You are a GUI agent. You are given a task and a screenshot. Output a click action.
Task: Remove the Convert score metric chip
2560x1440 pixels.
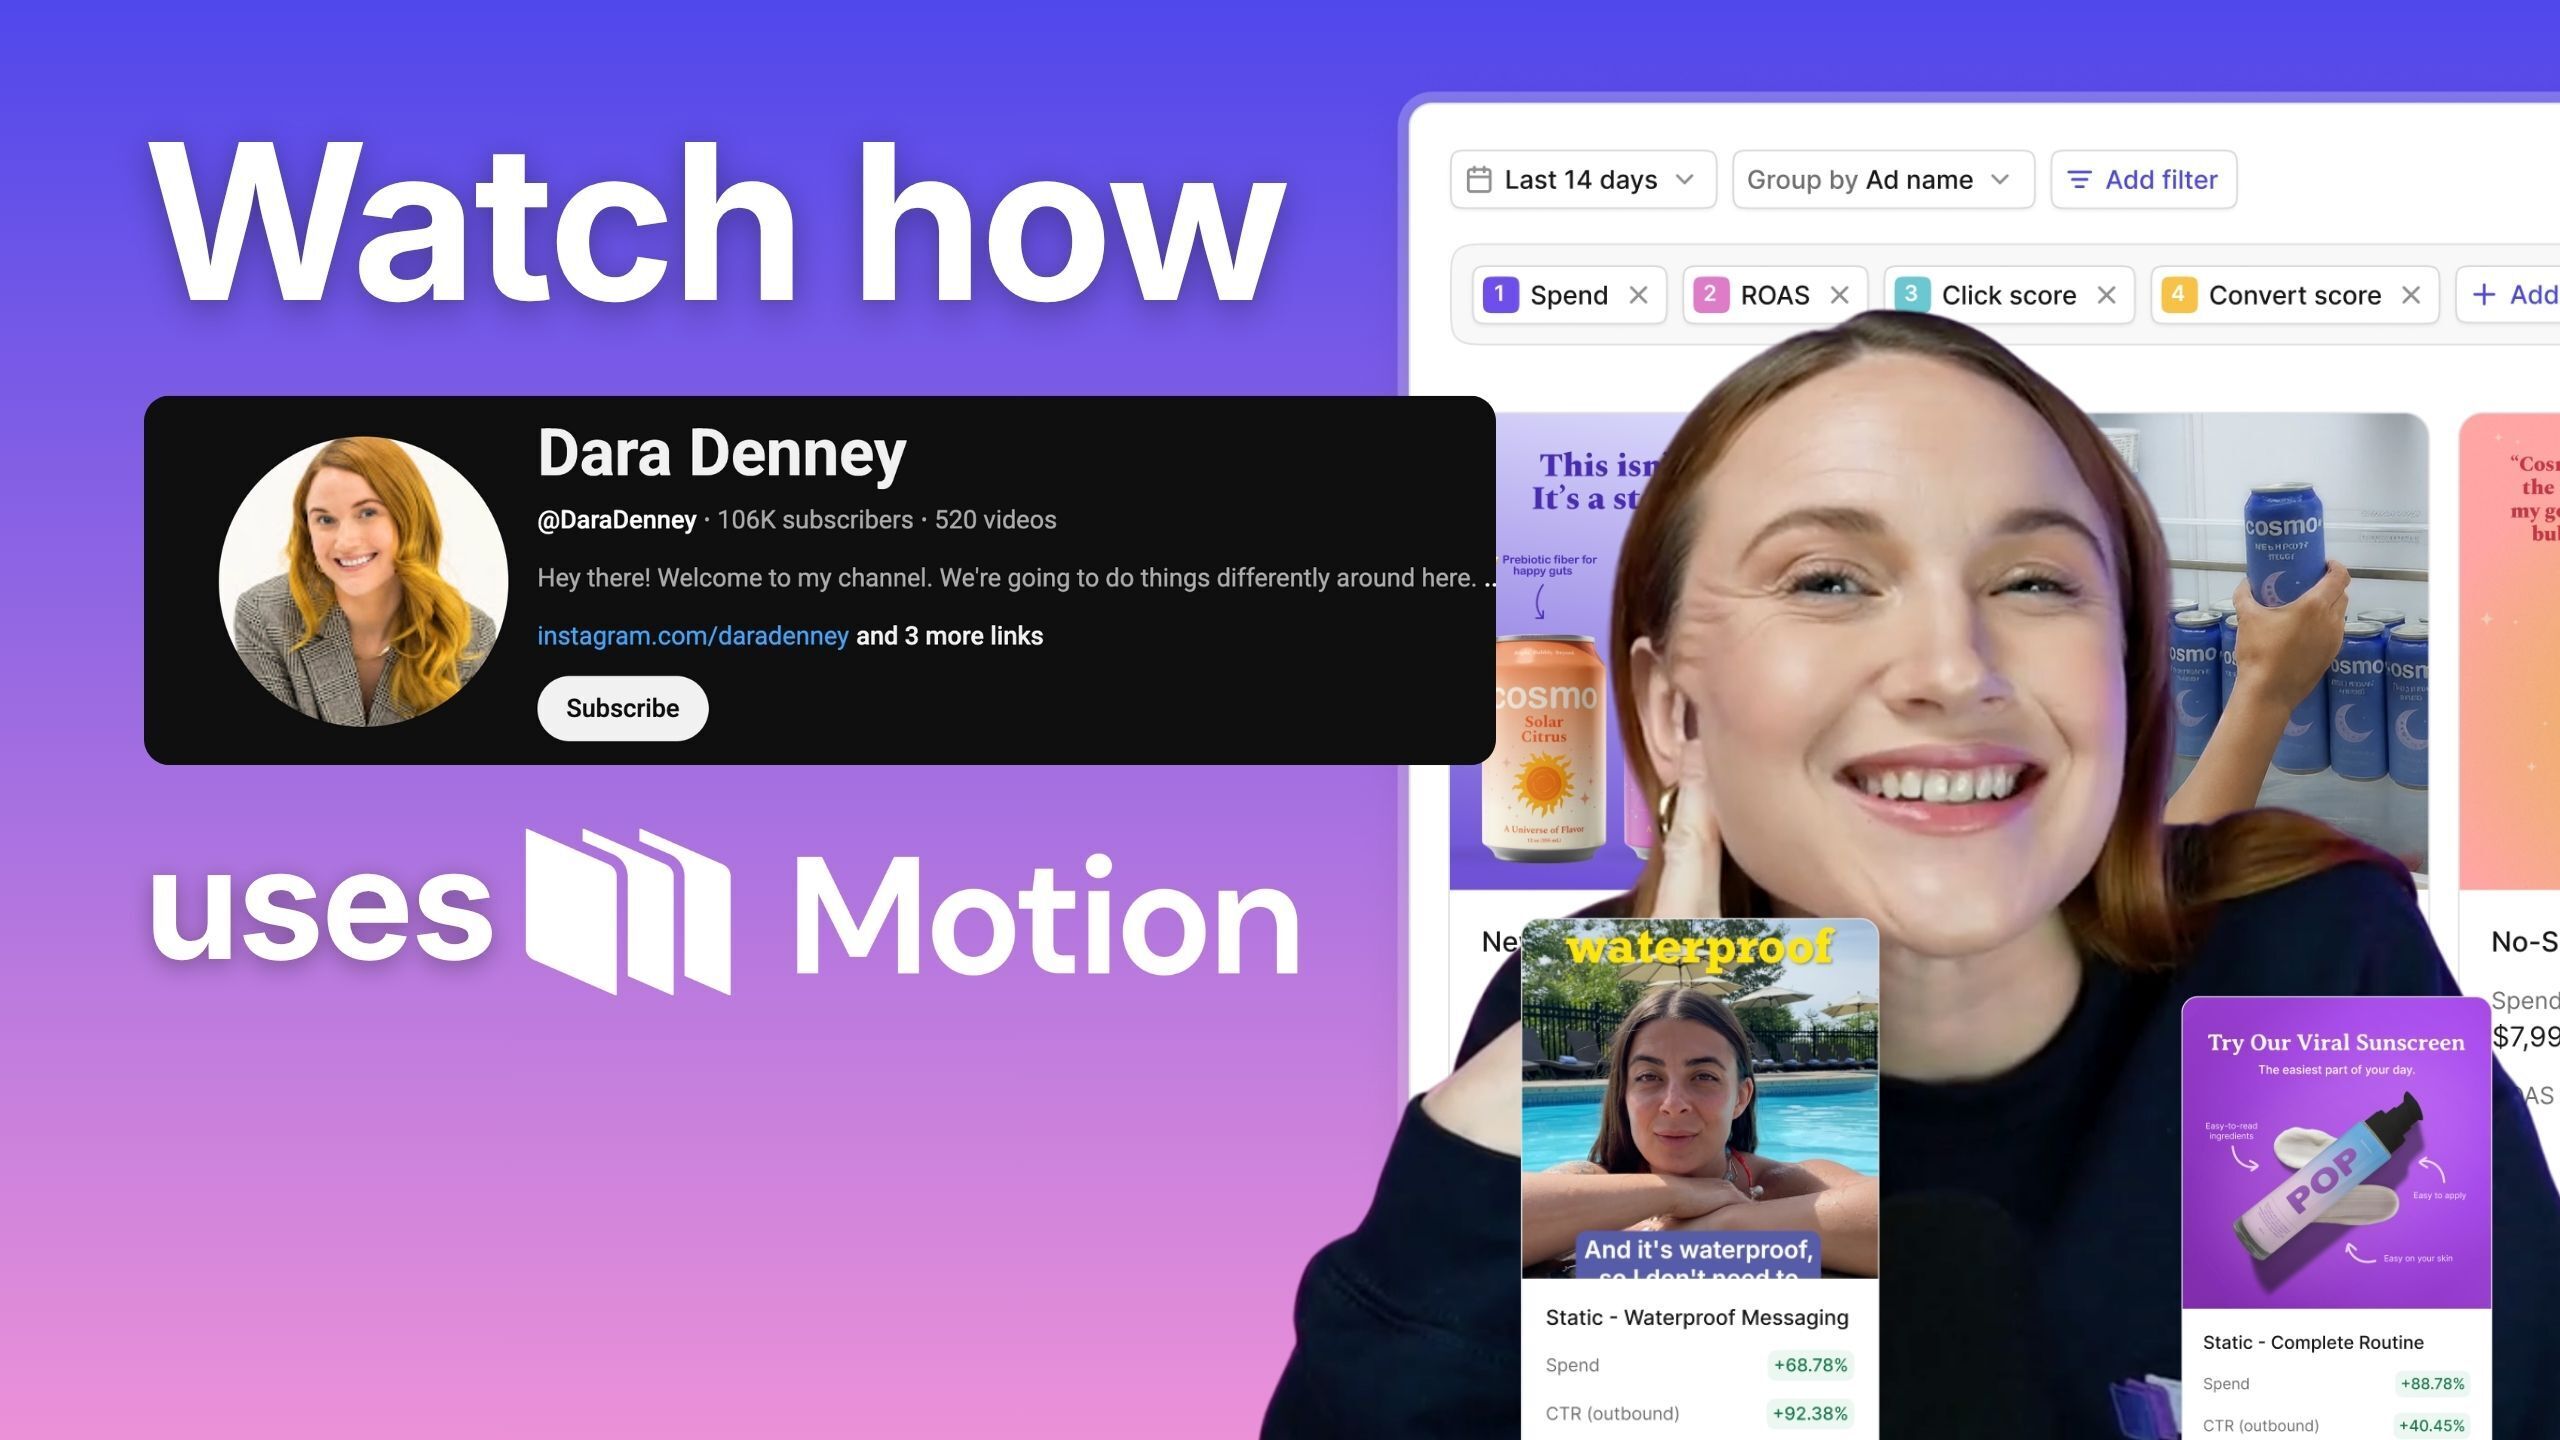point(2411,295)
